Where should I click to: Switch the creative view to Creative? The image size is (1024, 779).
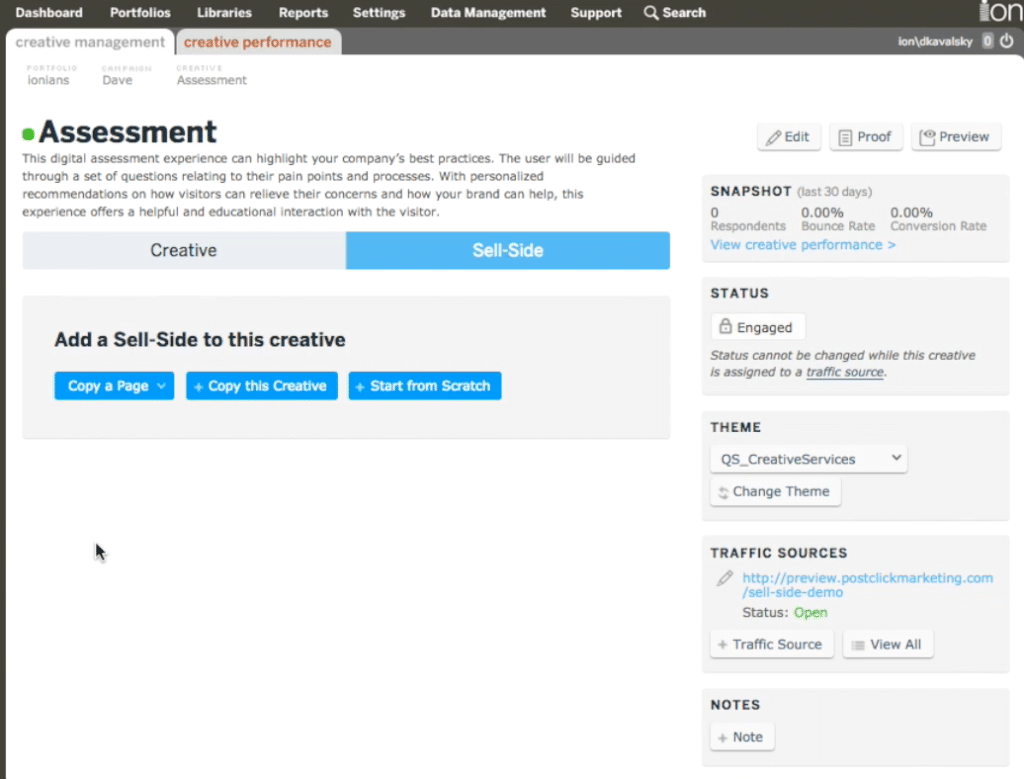point(183,250)
